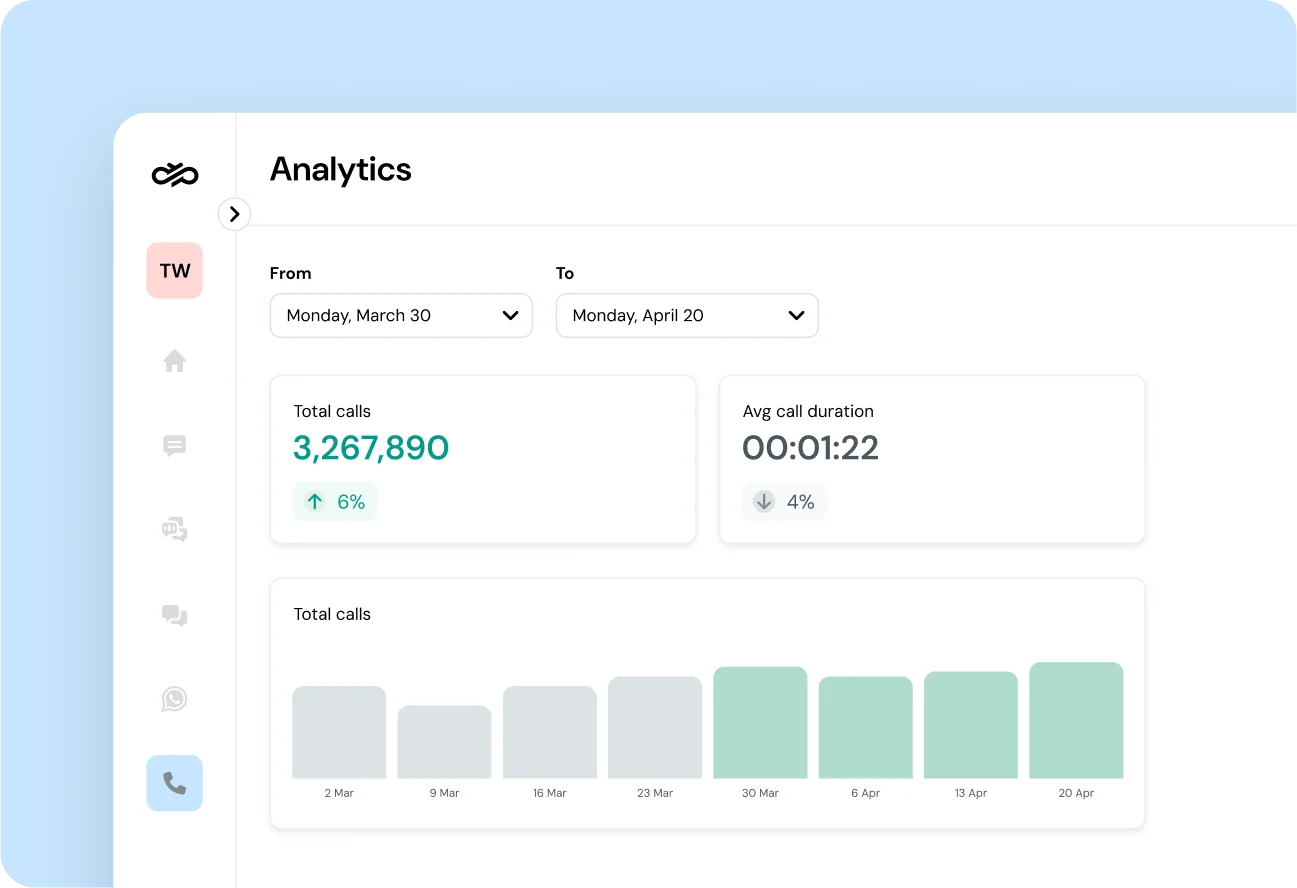Open the From date dropdown

[401, 316]
